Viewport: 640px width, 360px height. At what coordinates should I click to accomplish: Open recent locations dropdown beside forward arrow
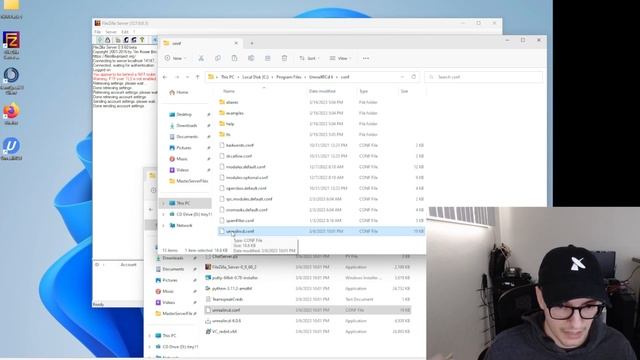pos(187,77)
